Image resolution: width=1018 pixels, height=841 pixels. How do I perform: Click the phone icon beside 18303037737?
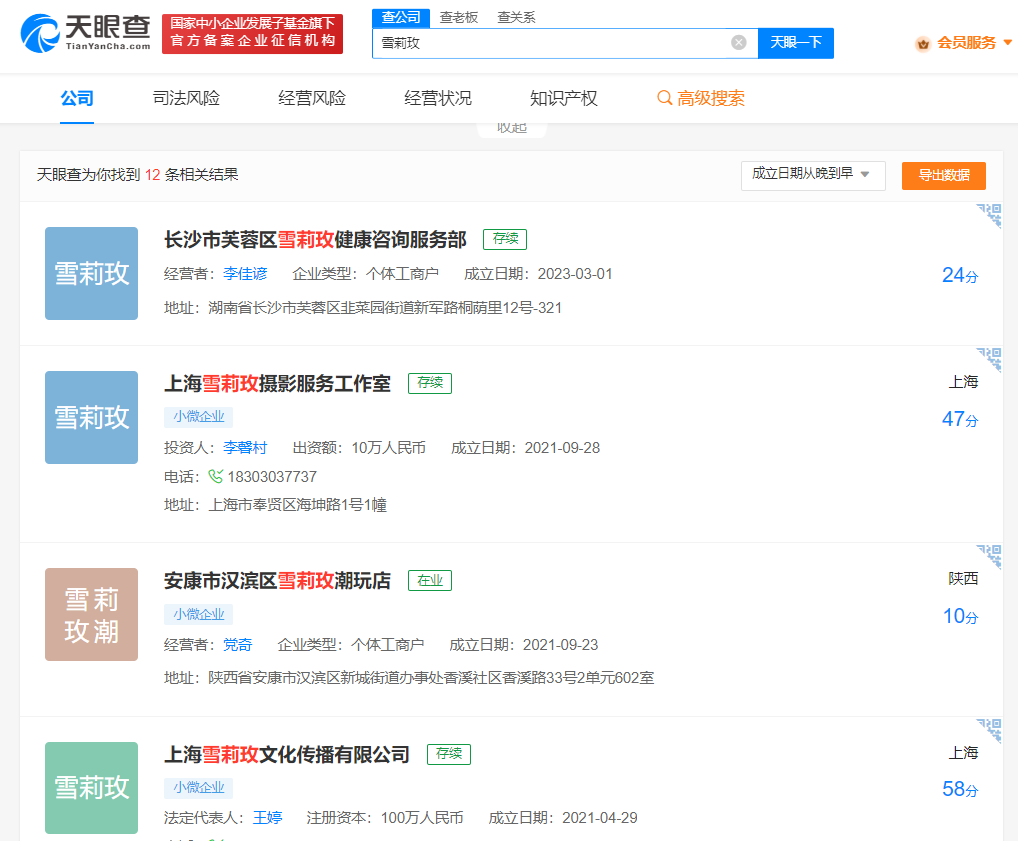point(216,476)
